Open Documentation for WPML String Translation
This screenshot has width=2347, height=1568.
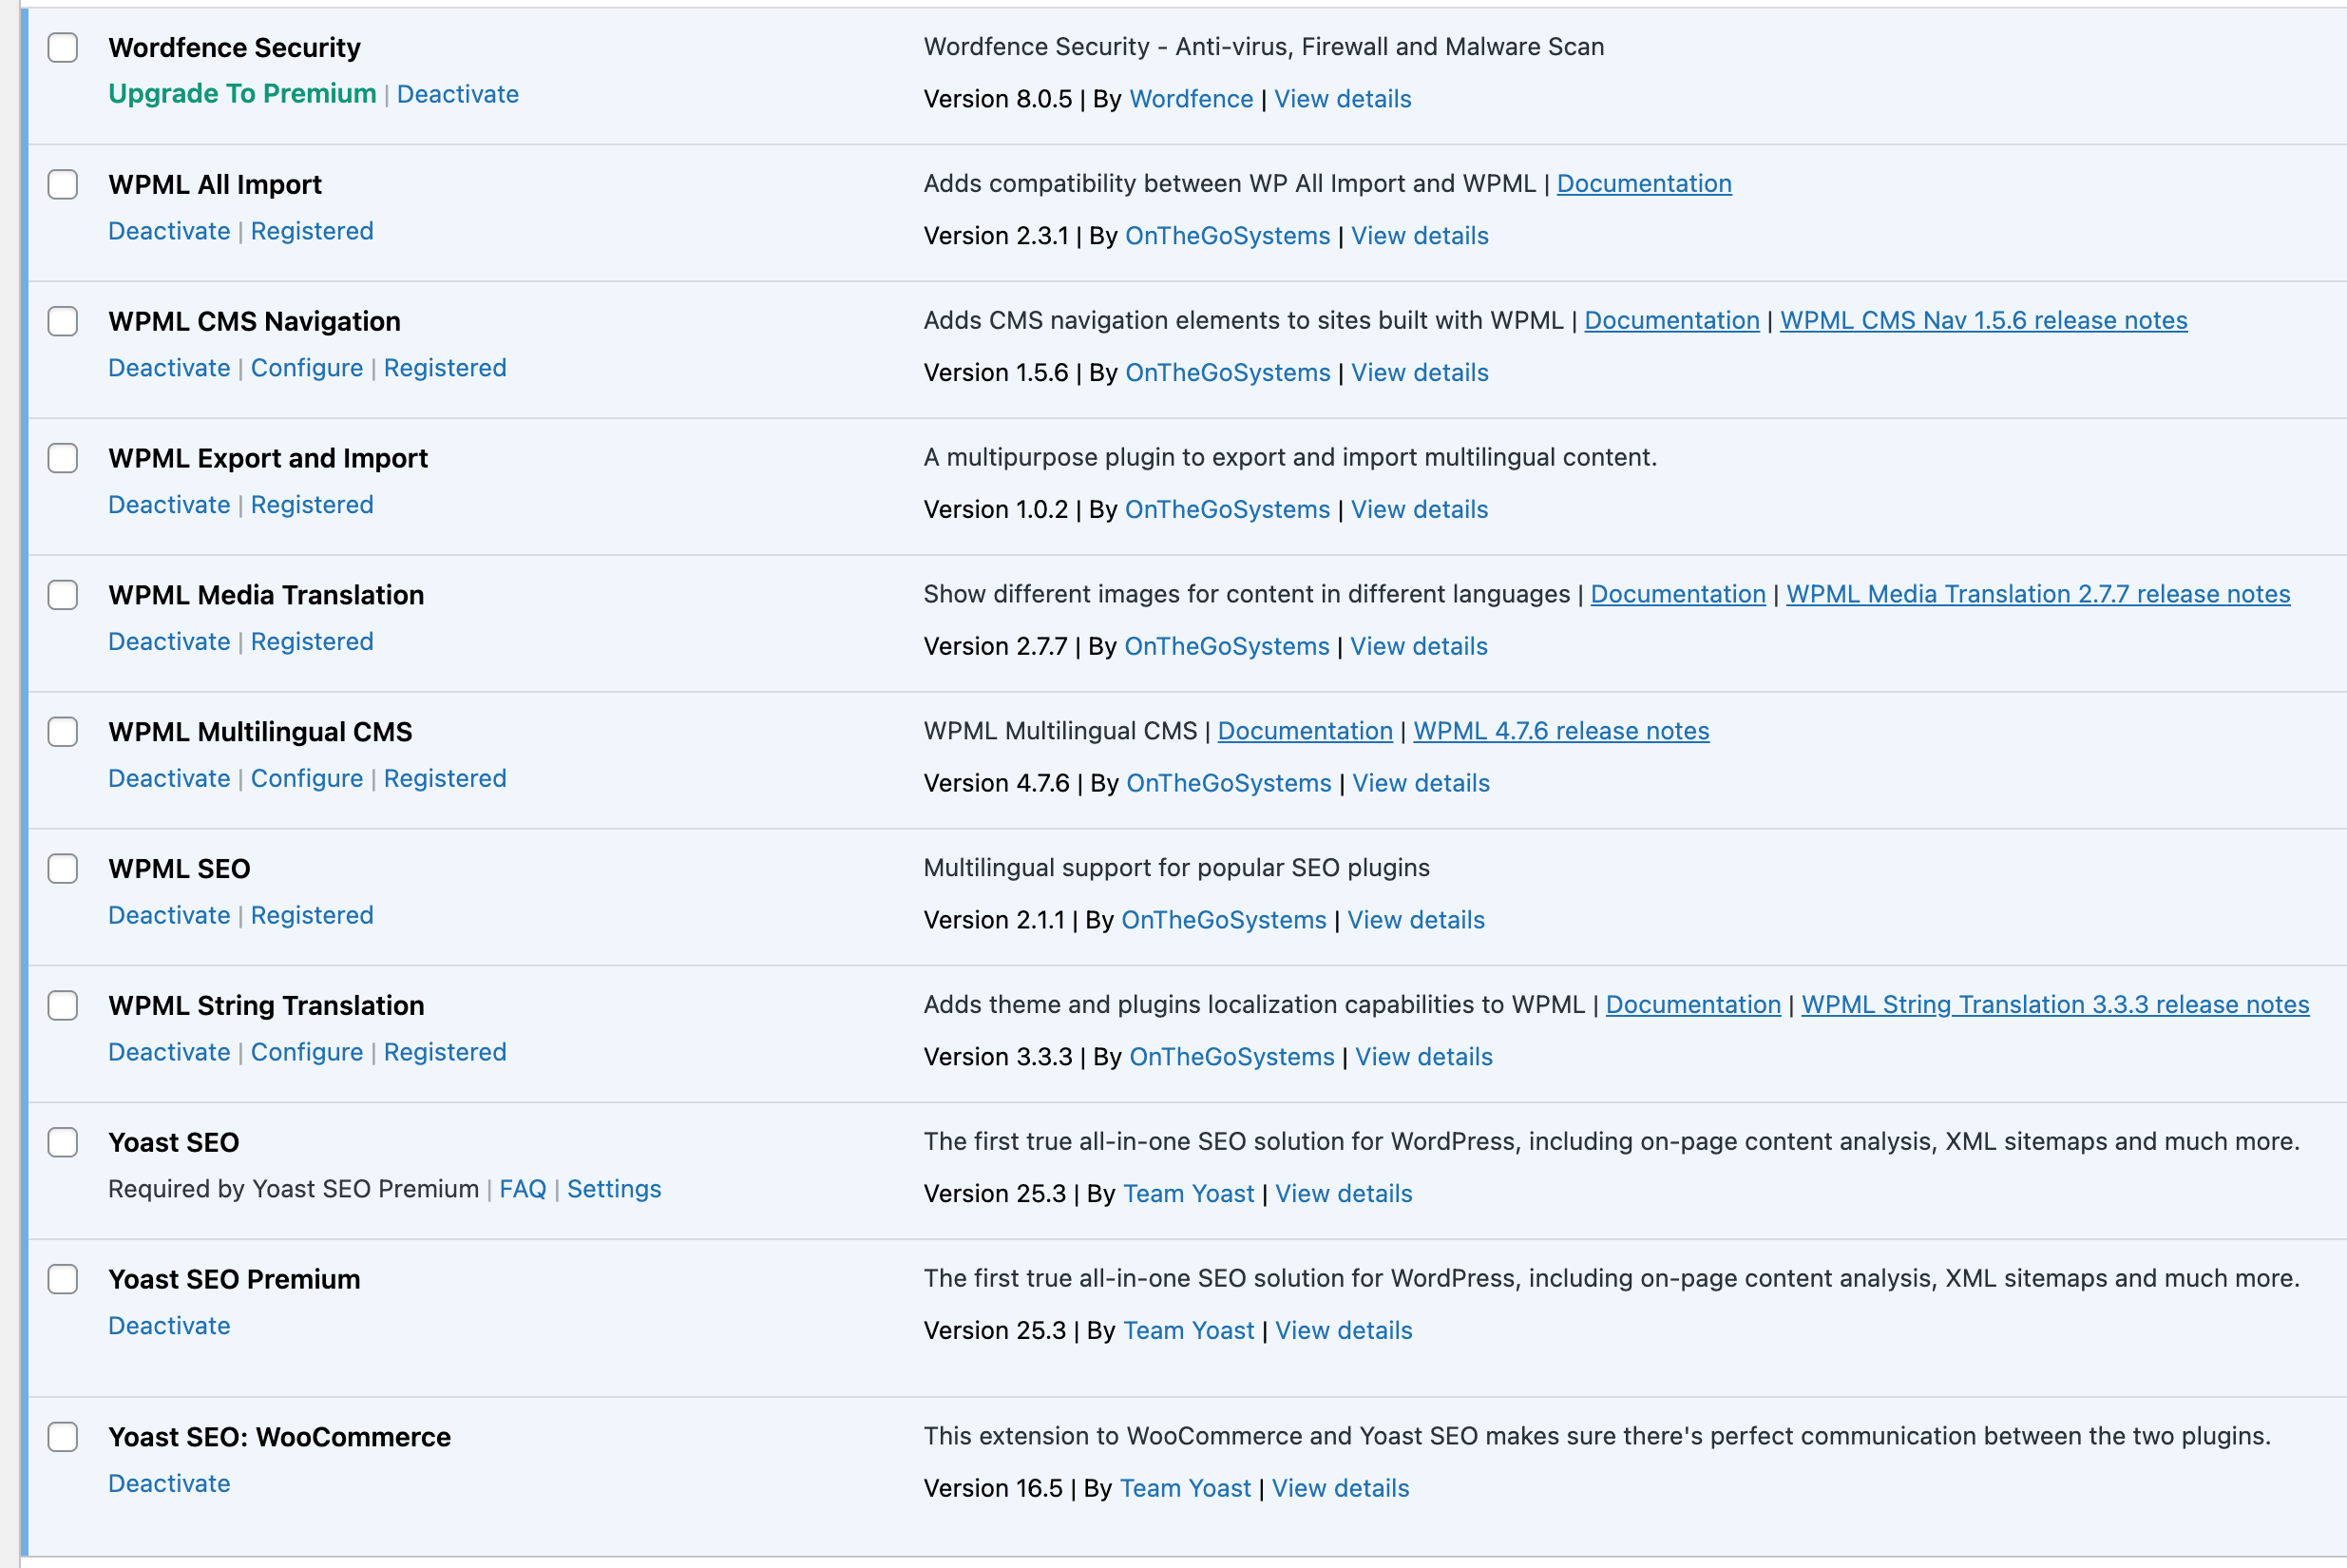(x=1693, y=1005)
